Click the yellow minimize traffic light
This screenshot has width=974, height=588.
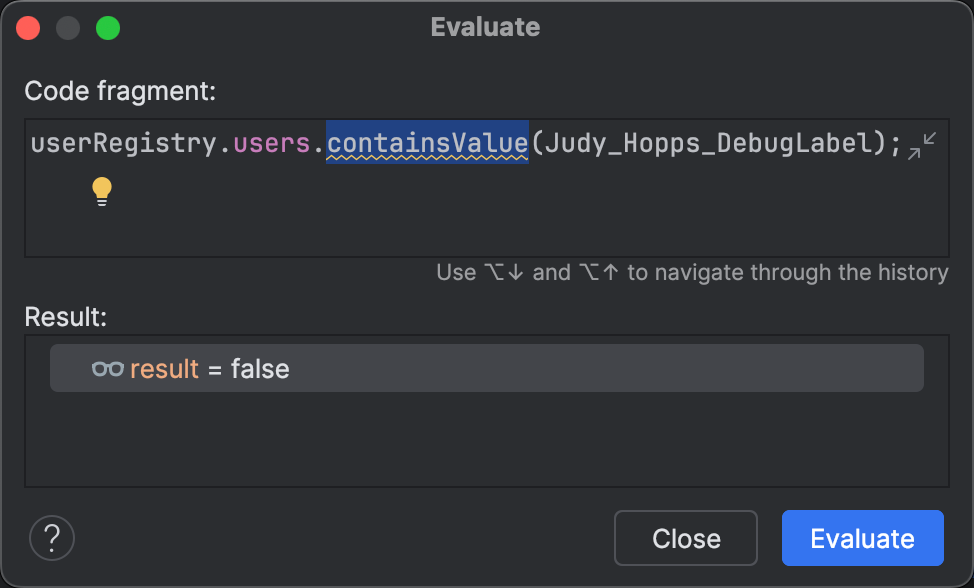68,28
